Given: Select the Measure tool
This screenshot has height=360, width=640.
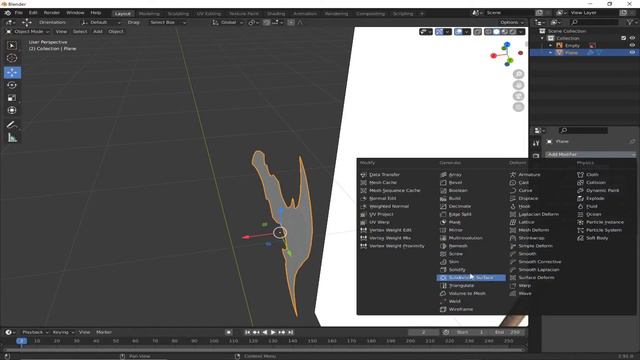Looking at the screenshot, I should pyautogui.click(x=12, y=138).
